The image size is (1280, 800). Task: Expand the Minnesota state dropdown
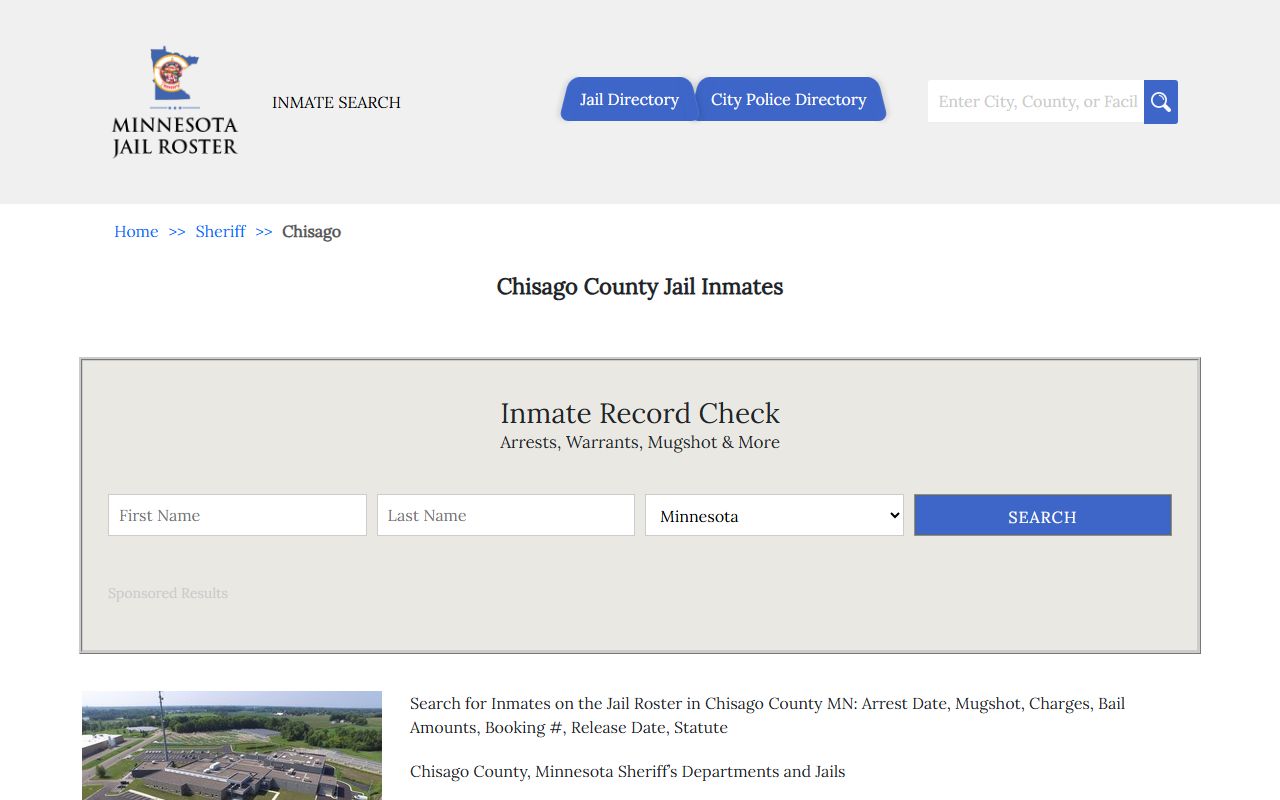774,515
